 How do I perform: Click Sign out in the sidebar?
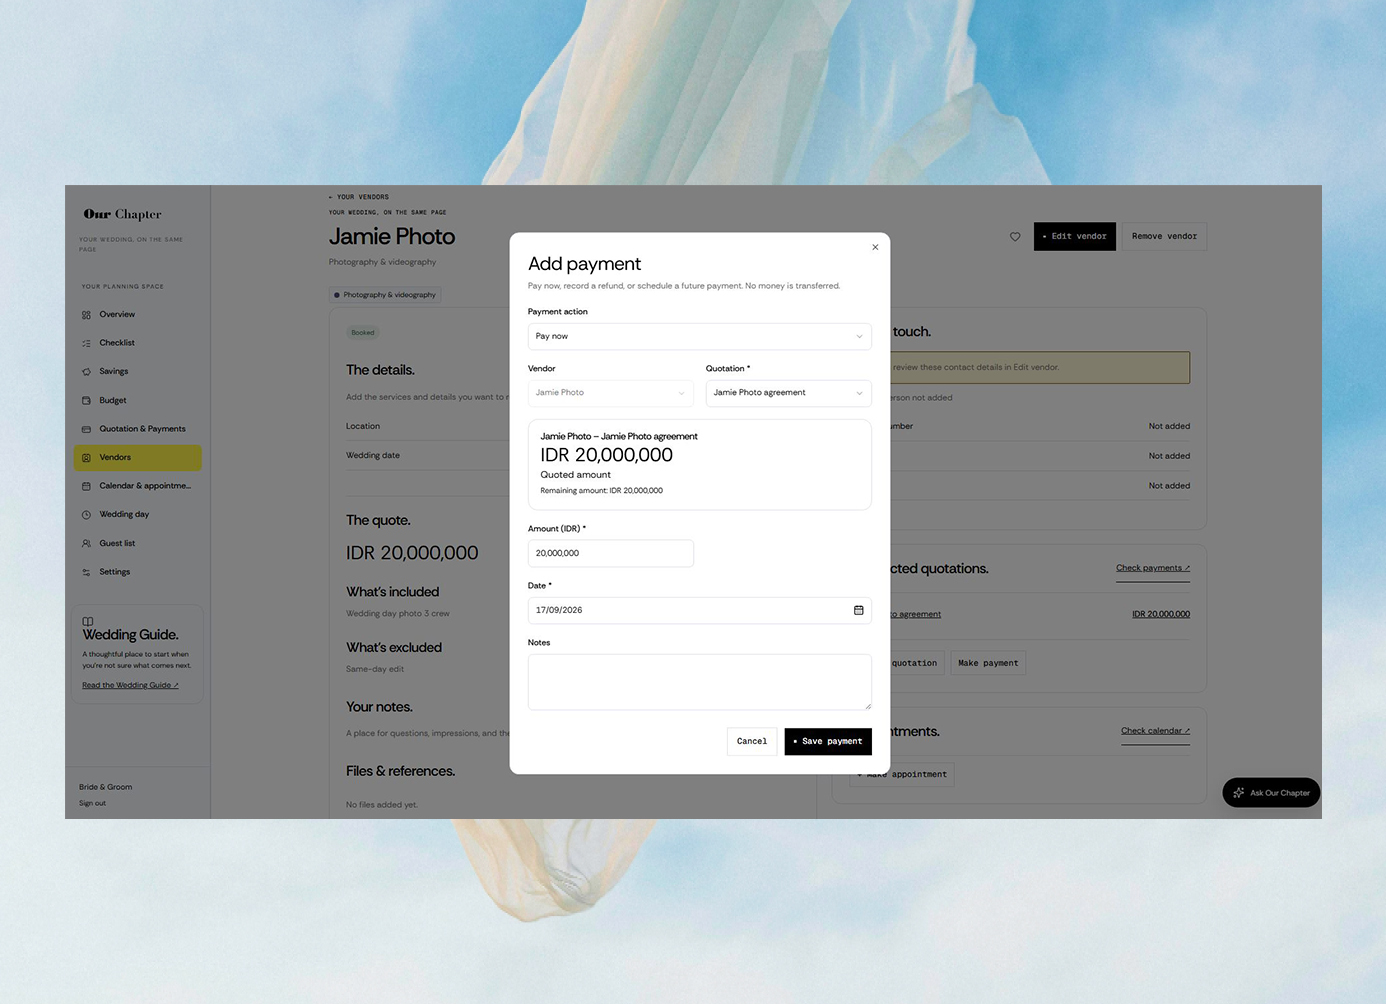coord(92,803)
